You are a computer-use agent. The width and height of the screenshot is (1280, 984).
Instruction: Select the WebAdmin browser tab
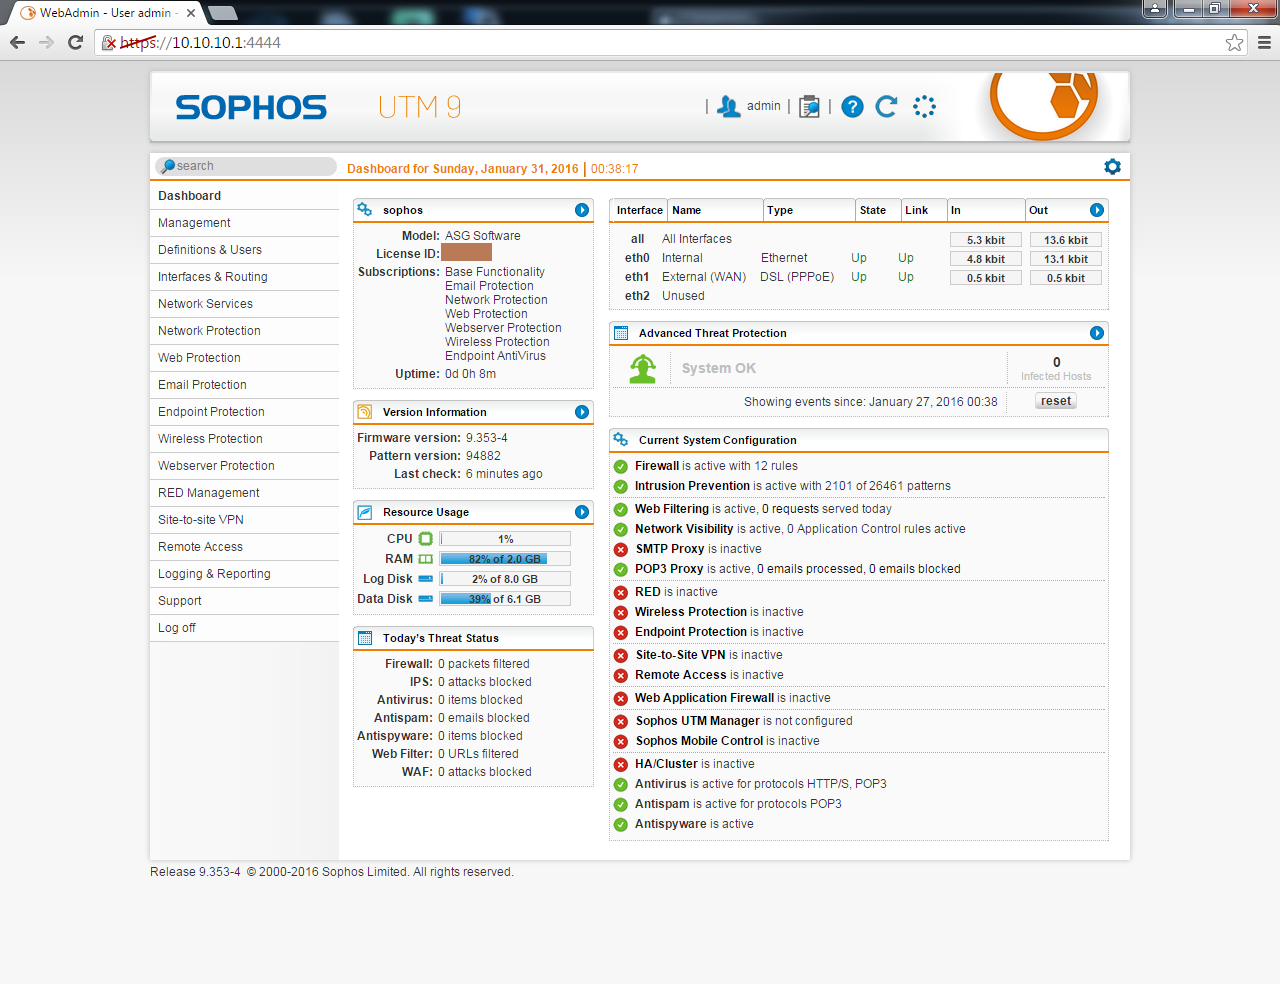tap(107, 13)
